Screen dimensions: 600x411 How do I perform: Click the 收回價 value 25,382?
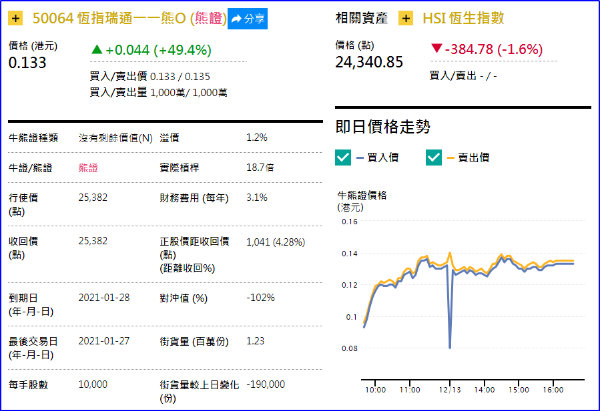point(93,241)
